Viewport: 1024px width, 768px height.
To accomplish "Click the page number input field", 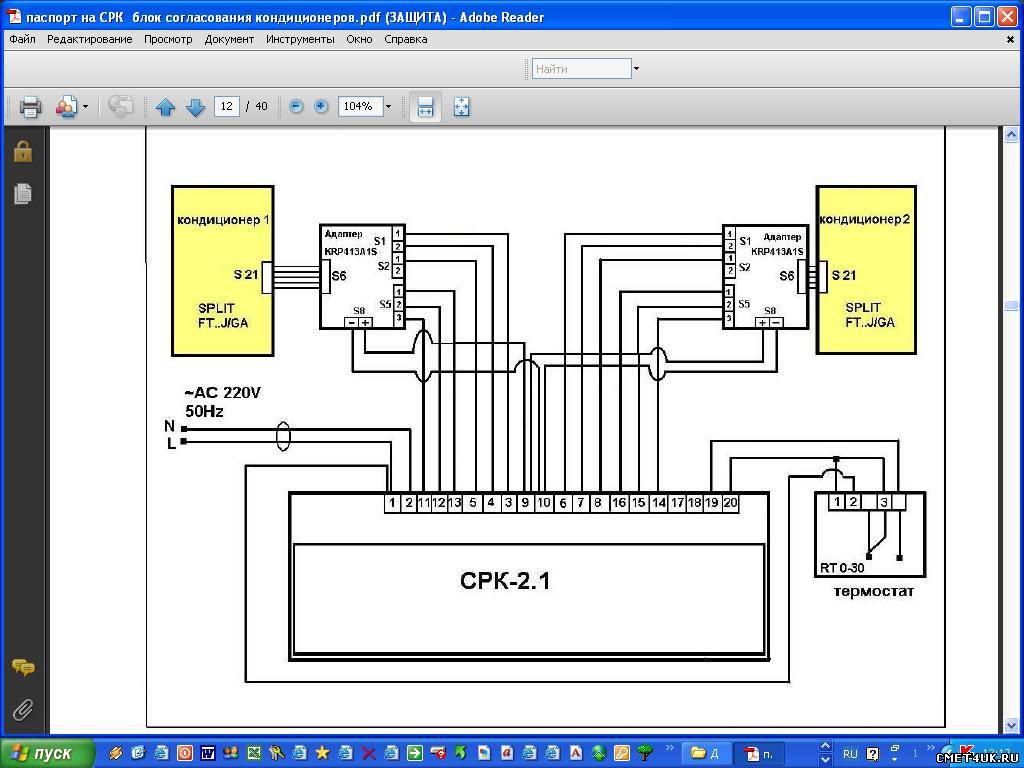I will click(x=226, y=106).
